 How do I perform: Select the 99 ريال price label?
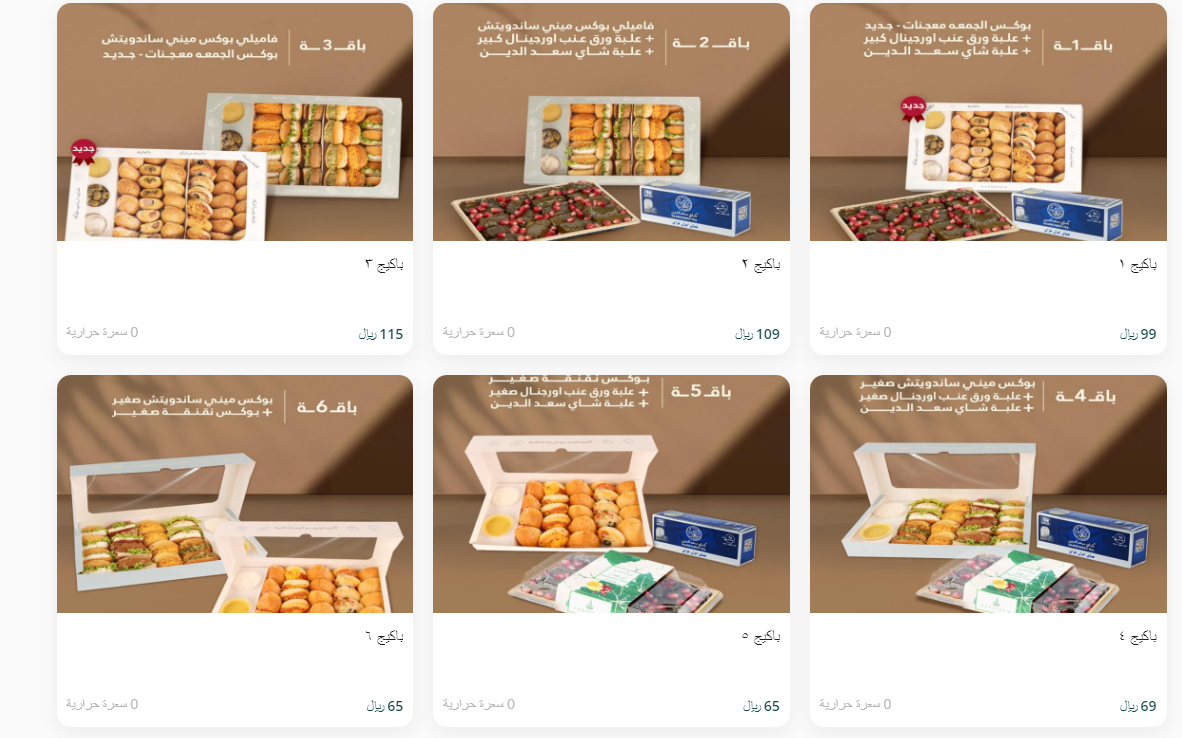pyautogui.click(x=1138, y=334)
